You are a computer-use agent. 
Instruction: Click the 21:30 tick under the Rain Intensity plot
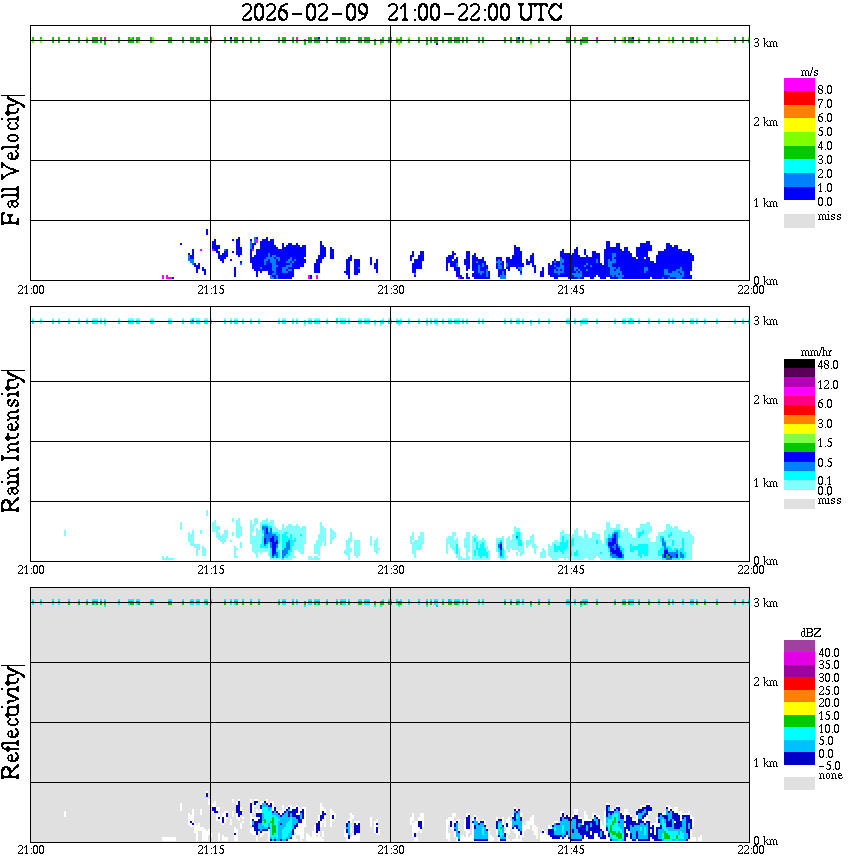[391, 570]
